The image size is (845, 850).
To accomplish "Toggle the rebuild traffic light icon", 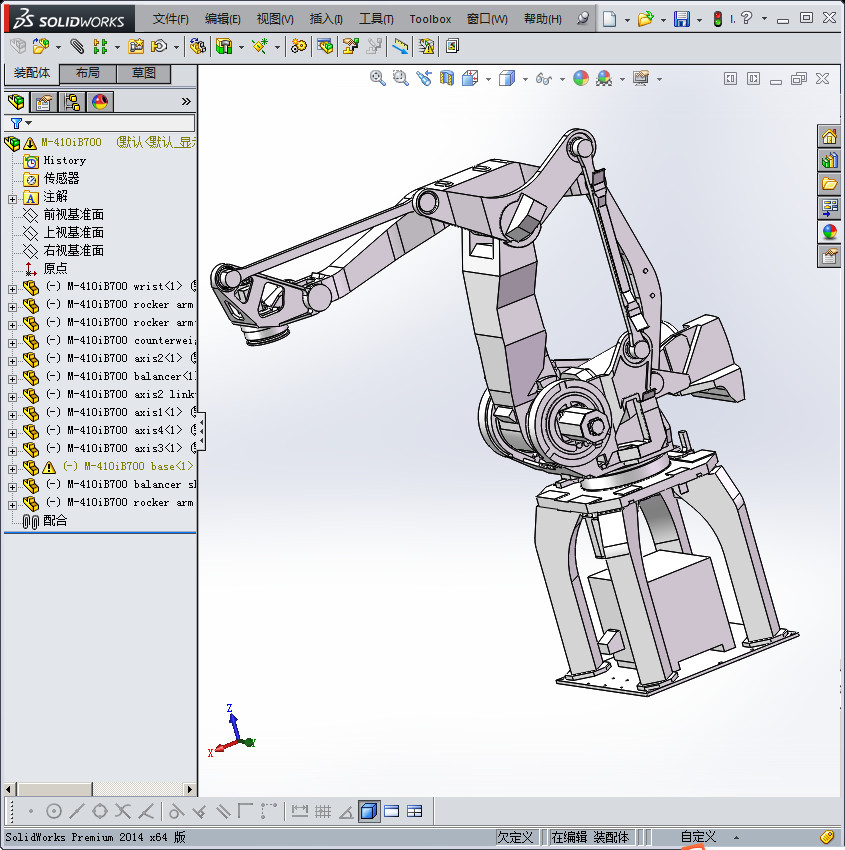I will coord(716,19).
